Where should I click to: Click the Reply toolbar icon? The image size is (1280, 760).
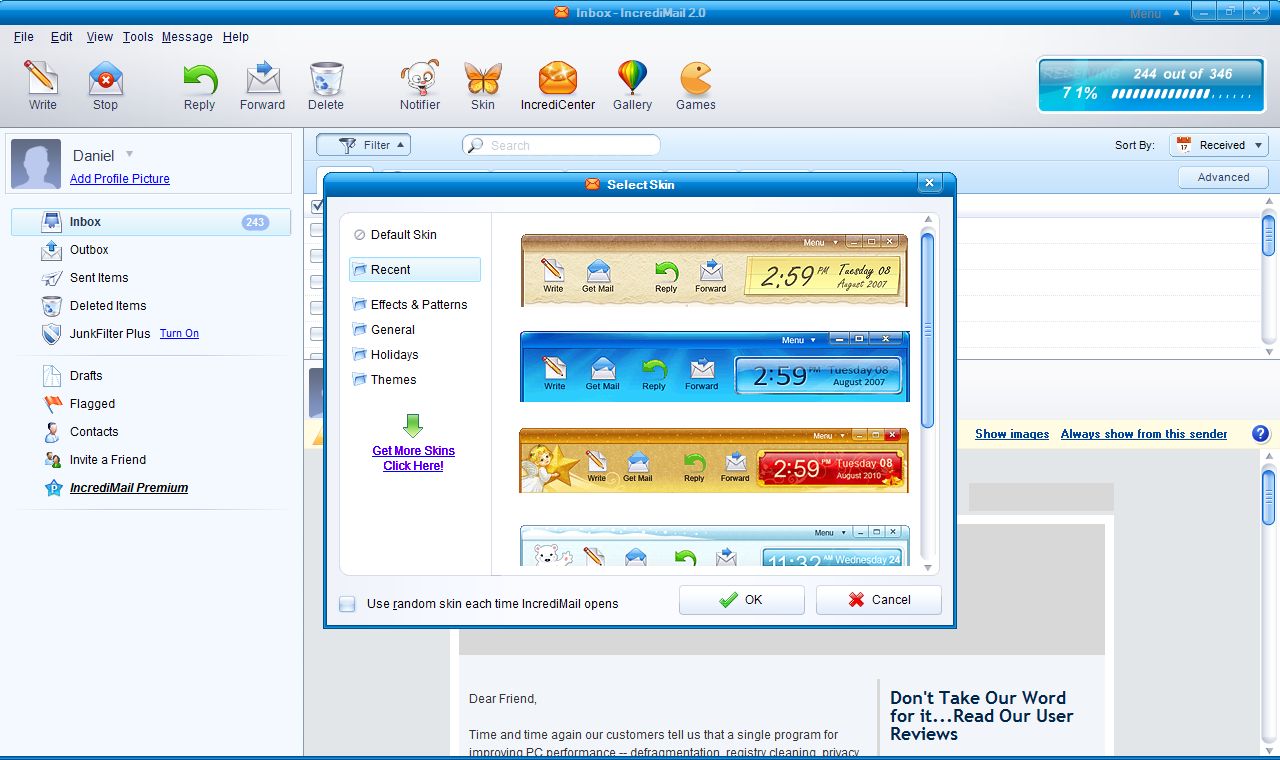pyautogui.click(x=199, y=85)
